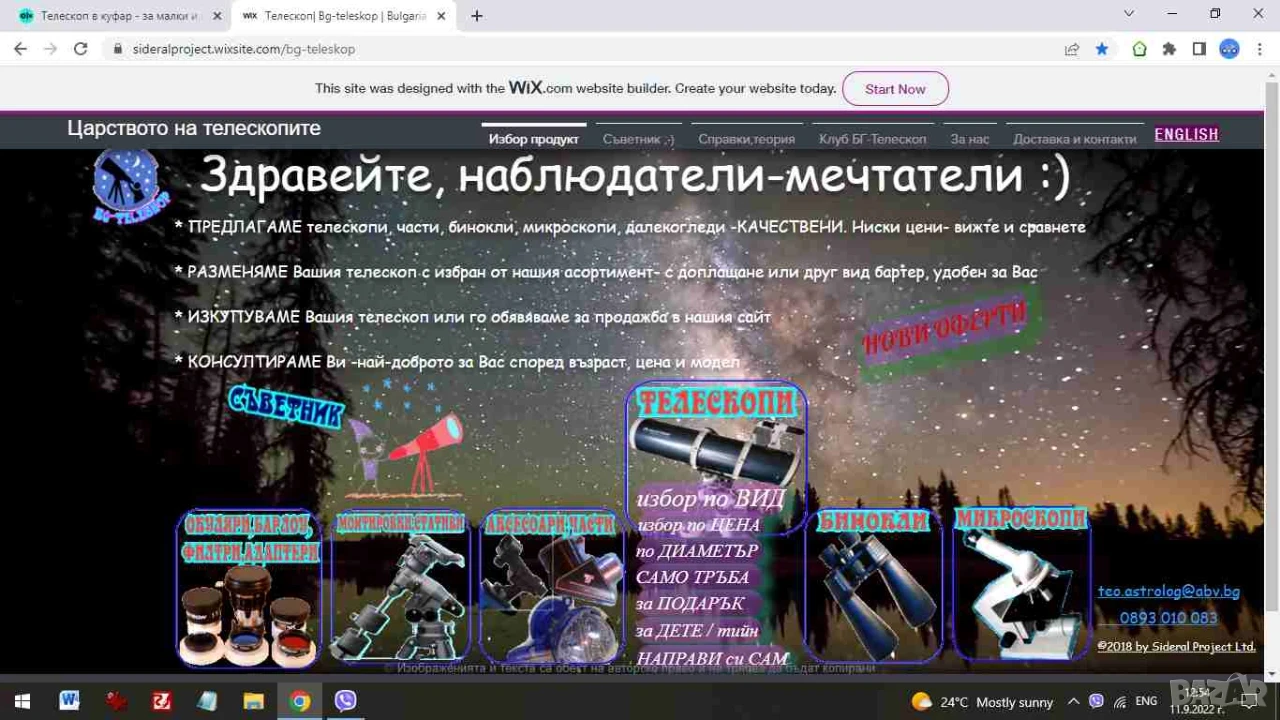Open the Chrome side panel icon
The height and width of the screenshot is (720, 1280).
[x=1199, y=48]
